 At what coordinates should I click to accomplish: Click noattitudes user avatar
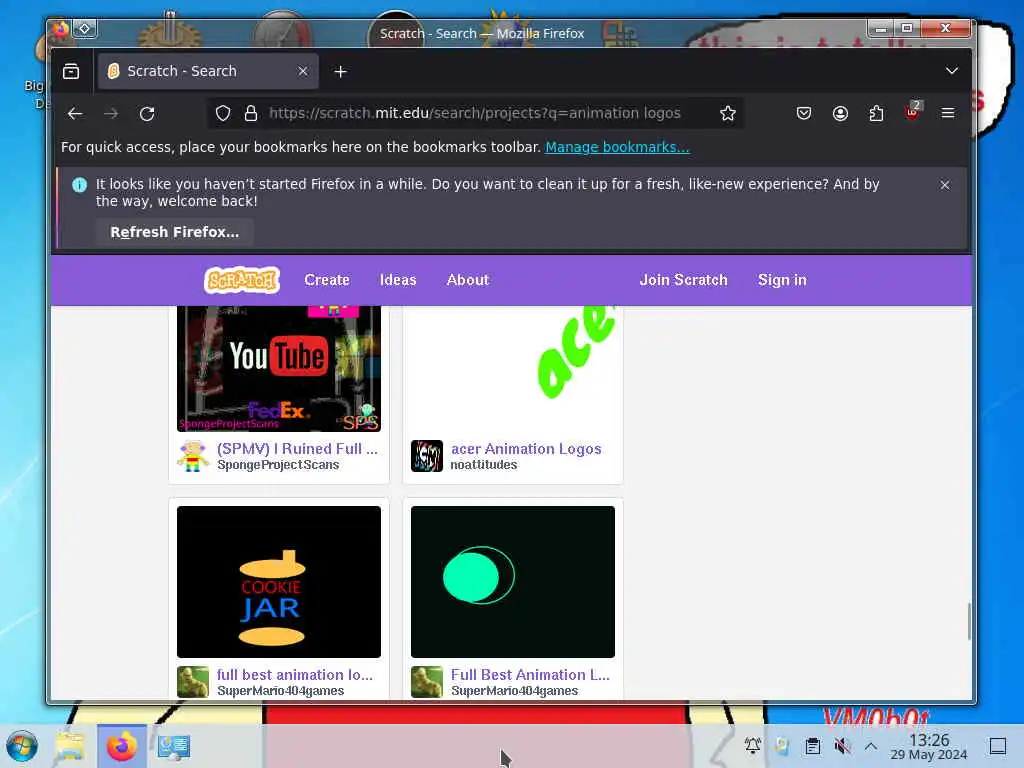427,456
